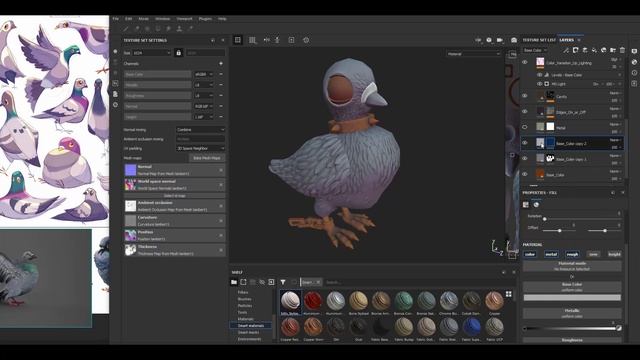Click the Metallic uniform color button
The width and height of the screenshot is (640, 360).
(572, 313)
